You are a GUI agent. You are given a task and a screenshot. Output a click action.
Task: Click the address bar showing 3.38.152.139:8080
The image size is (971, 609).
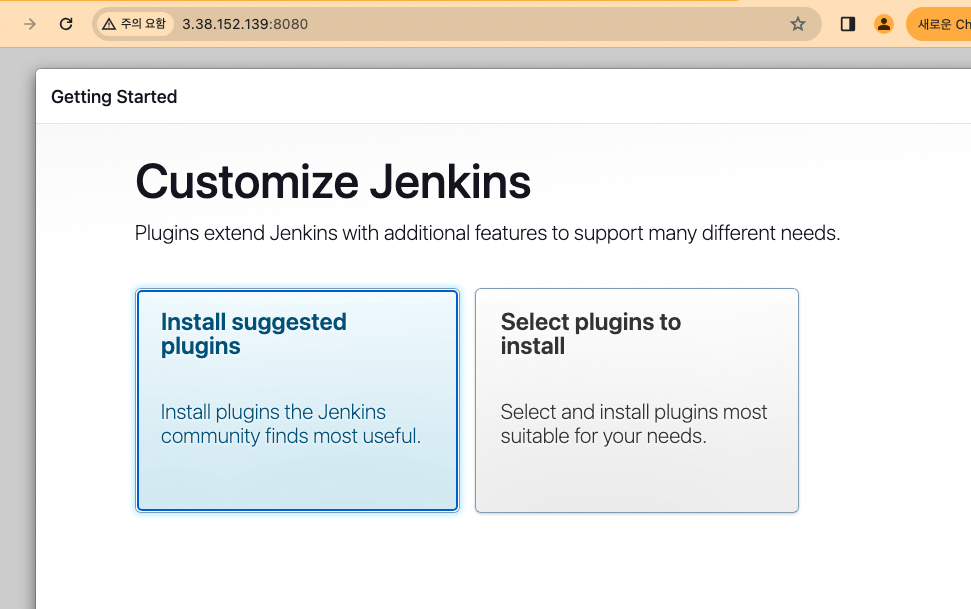point(457,24)
